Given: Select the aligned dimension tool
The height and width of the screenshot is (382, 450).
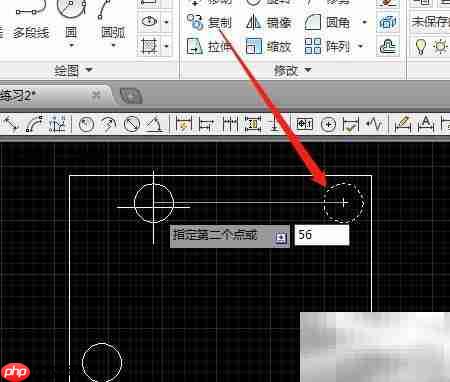Looking at the screenshot, I should point(10,124).
